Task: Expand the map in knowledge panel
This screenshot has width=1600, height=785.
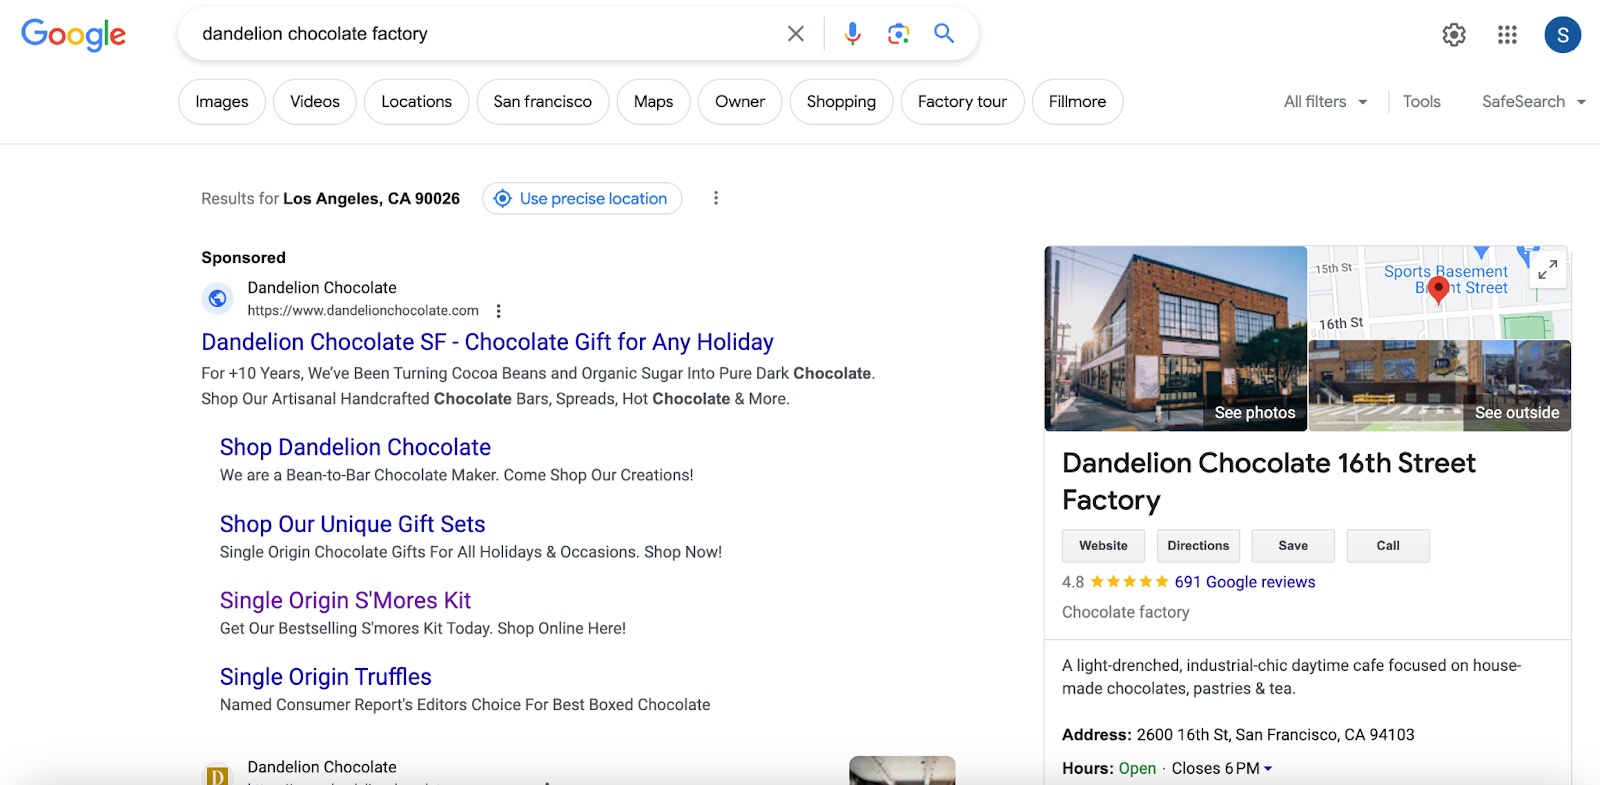Action: pyautogui.click(x=1547, y=270)
